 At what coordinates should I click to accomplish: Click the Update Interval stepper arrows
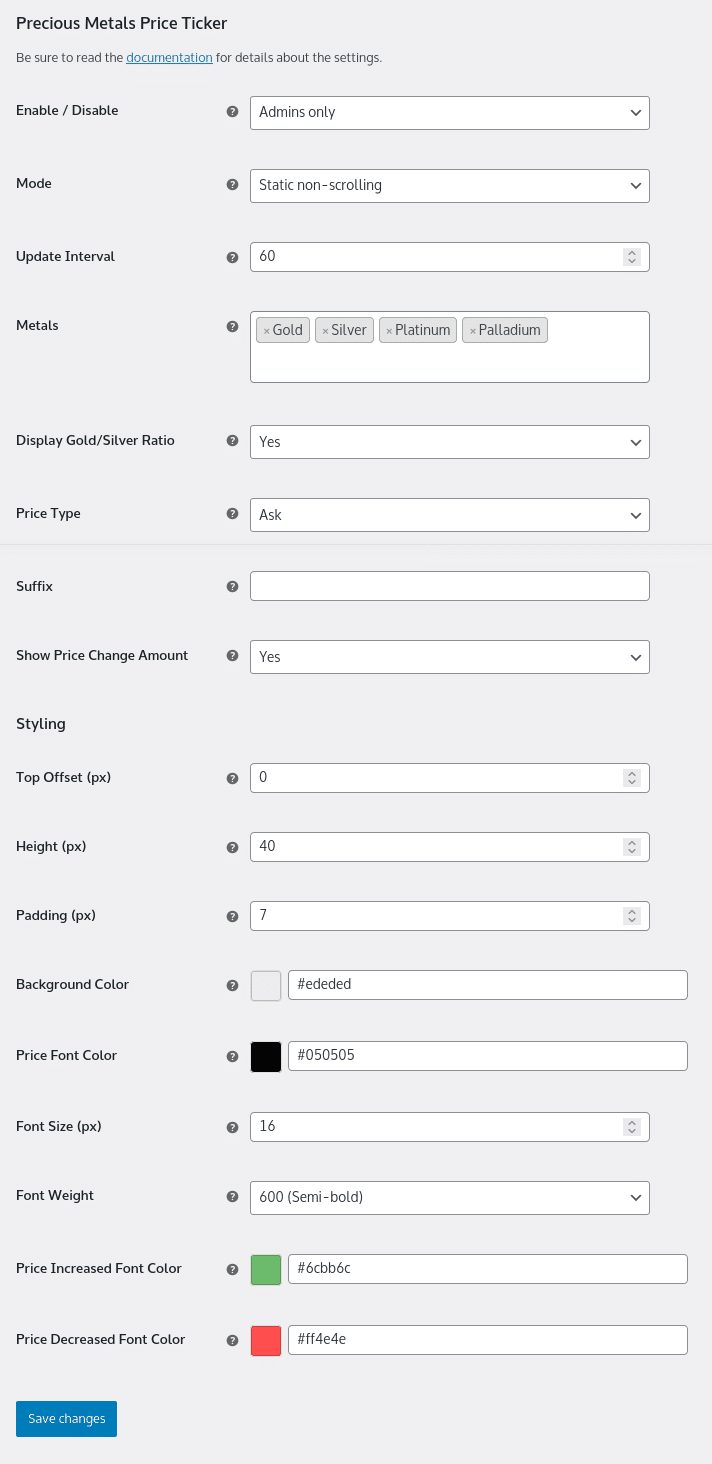[632, 257]
